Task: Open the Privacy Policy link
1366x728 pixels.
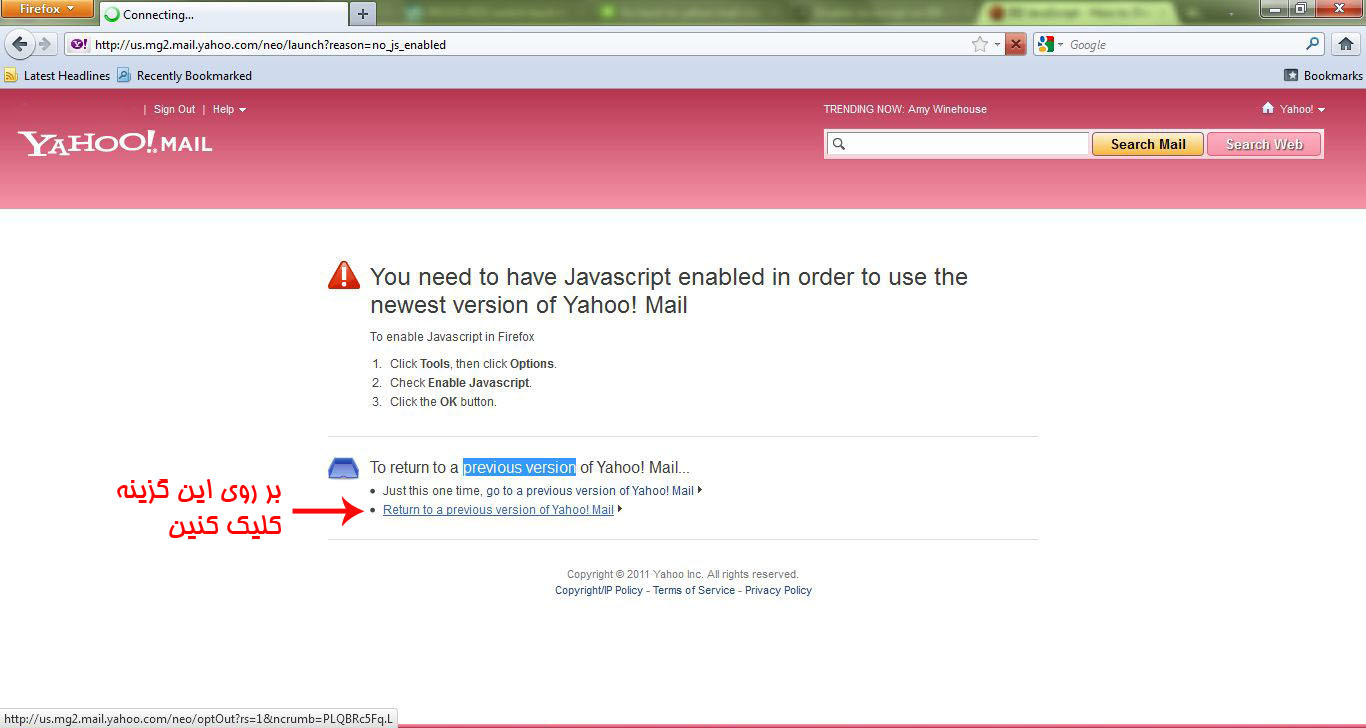Action: click(x=778, y=590)
